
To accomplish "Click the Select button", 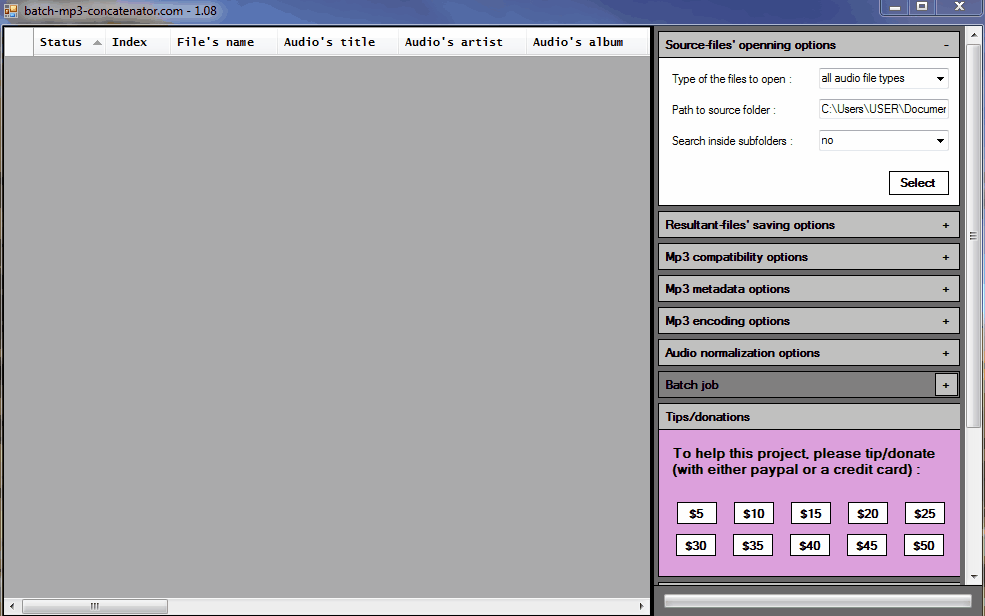I will (x=918, y=183).
